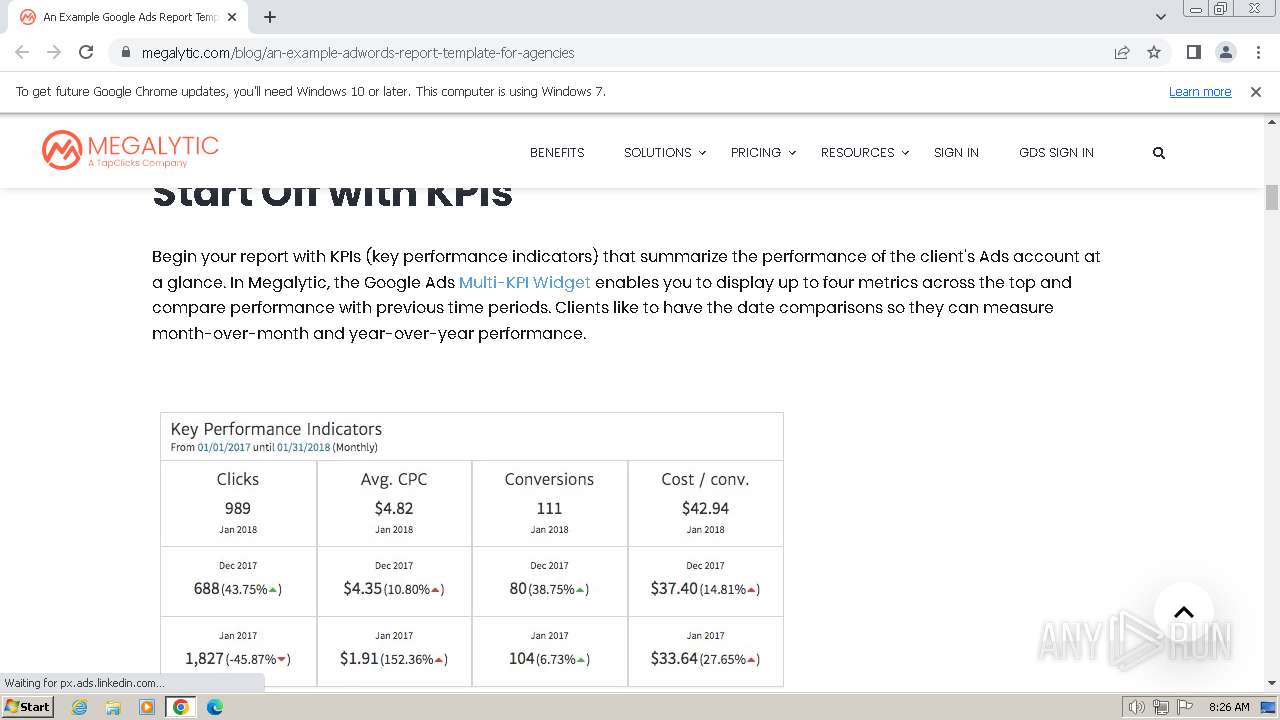Viewport: 1280px width, 720px height.
Task: Click the Sign In link
Action: (956, 153)
